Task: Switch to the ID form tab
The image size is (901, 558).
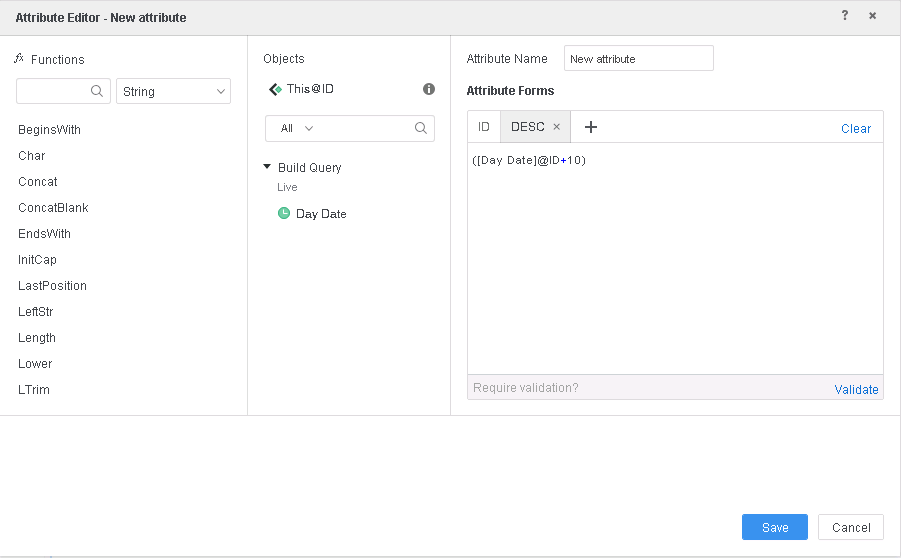Action: 484,127
